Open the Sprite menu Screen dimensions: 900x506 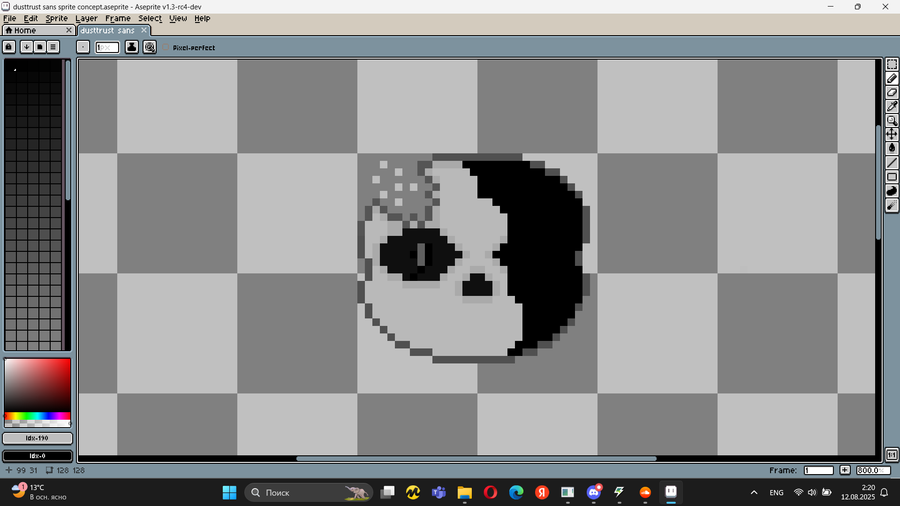click(x=56, y=18)
